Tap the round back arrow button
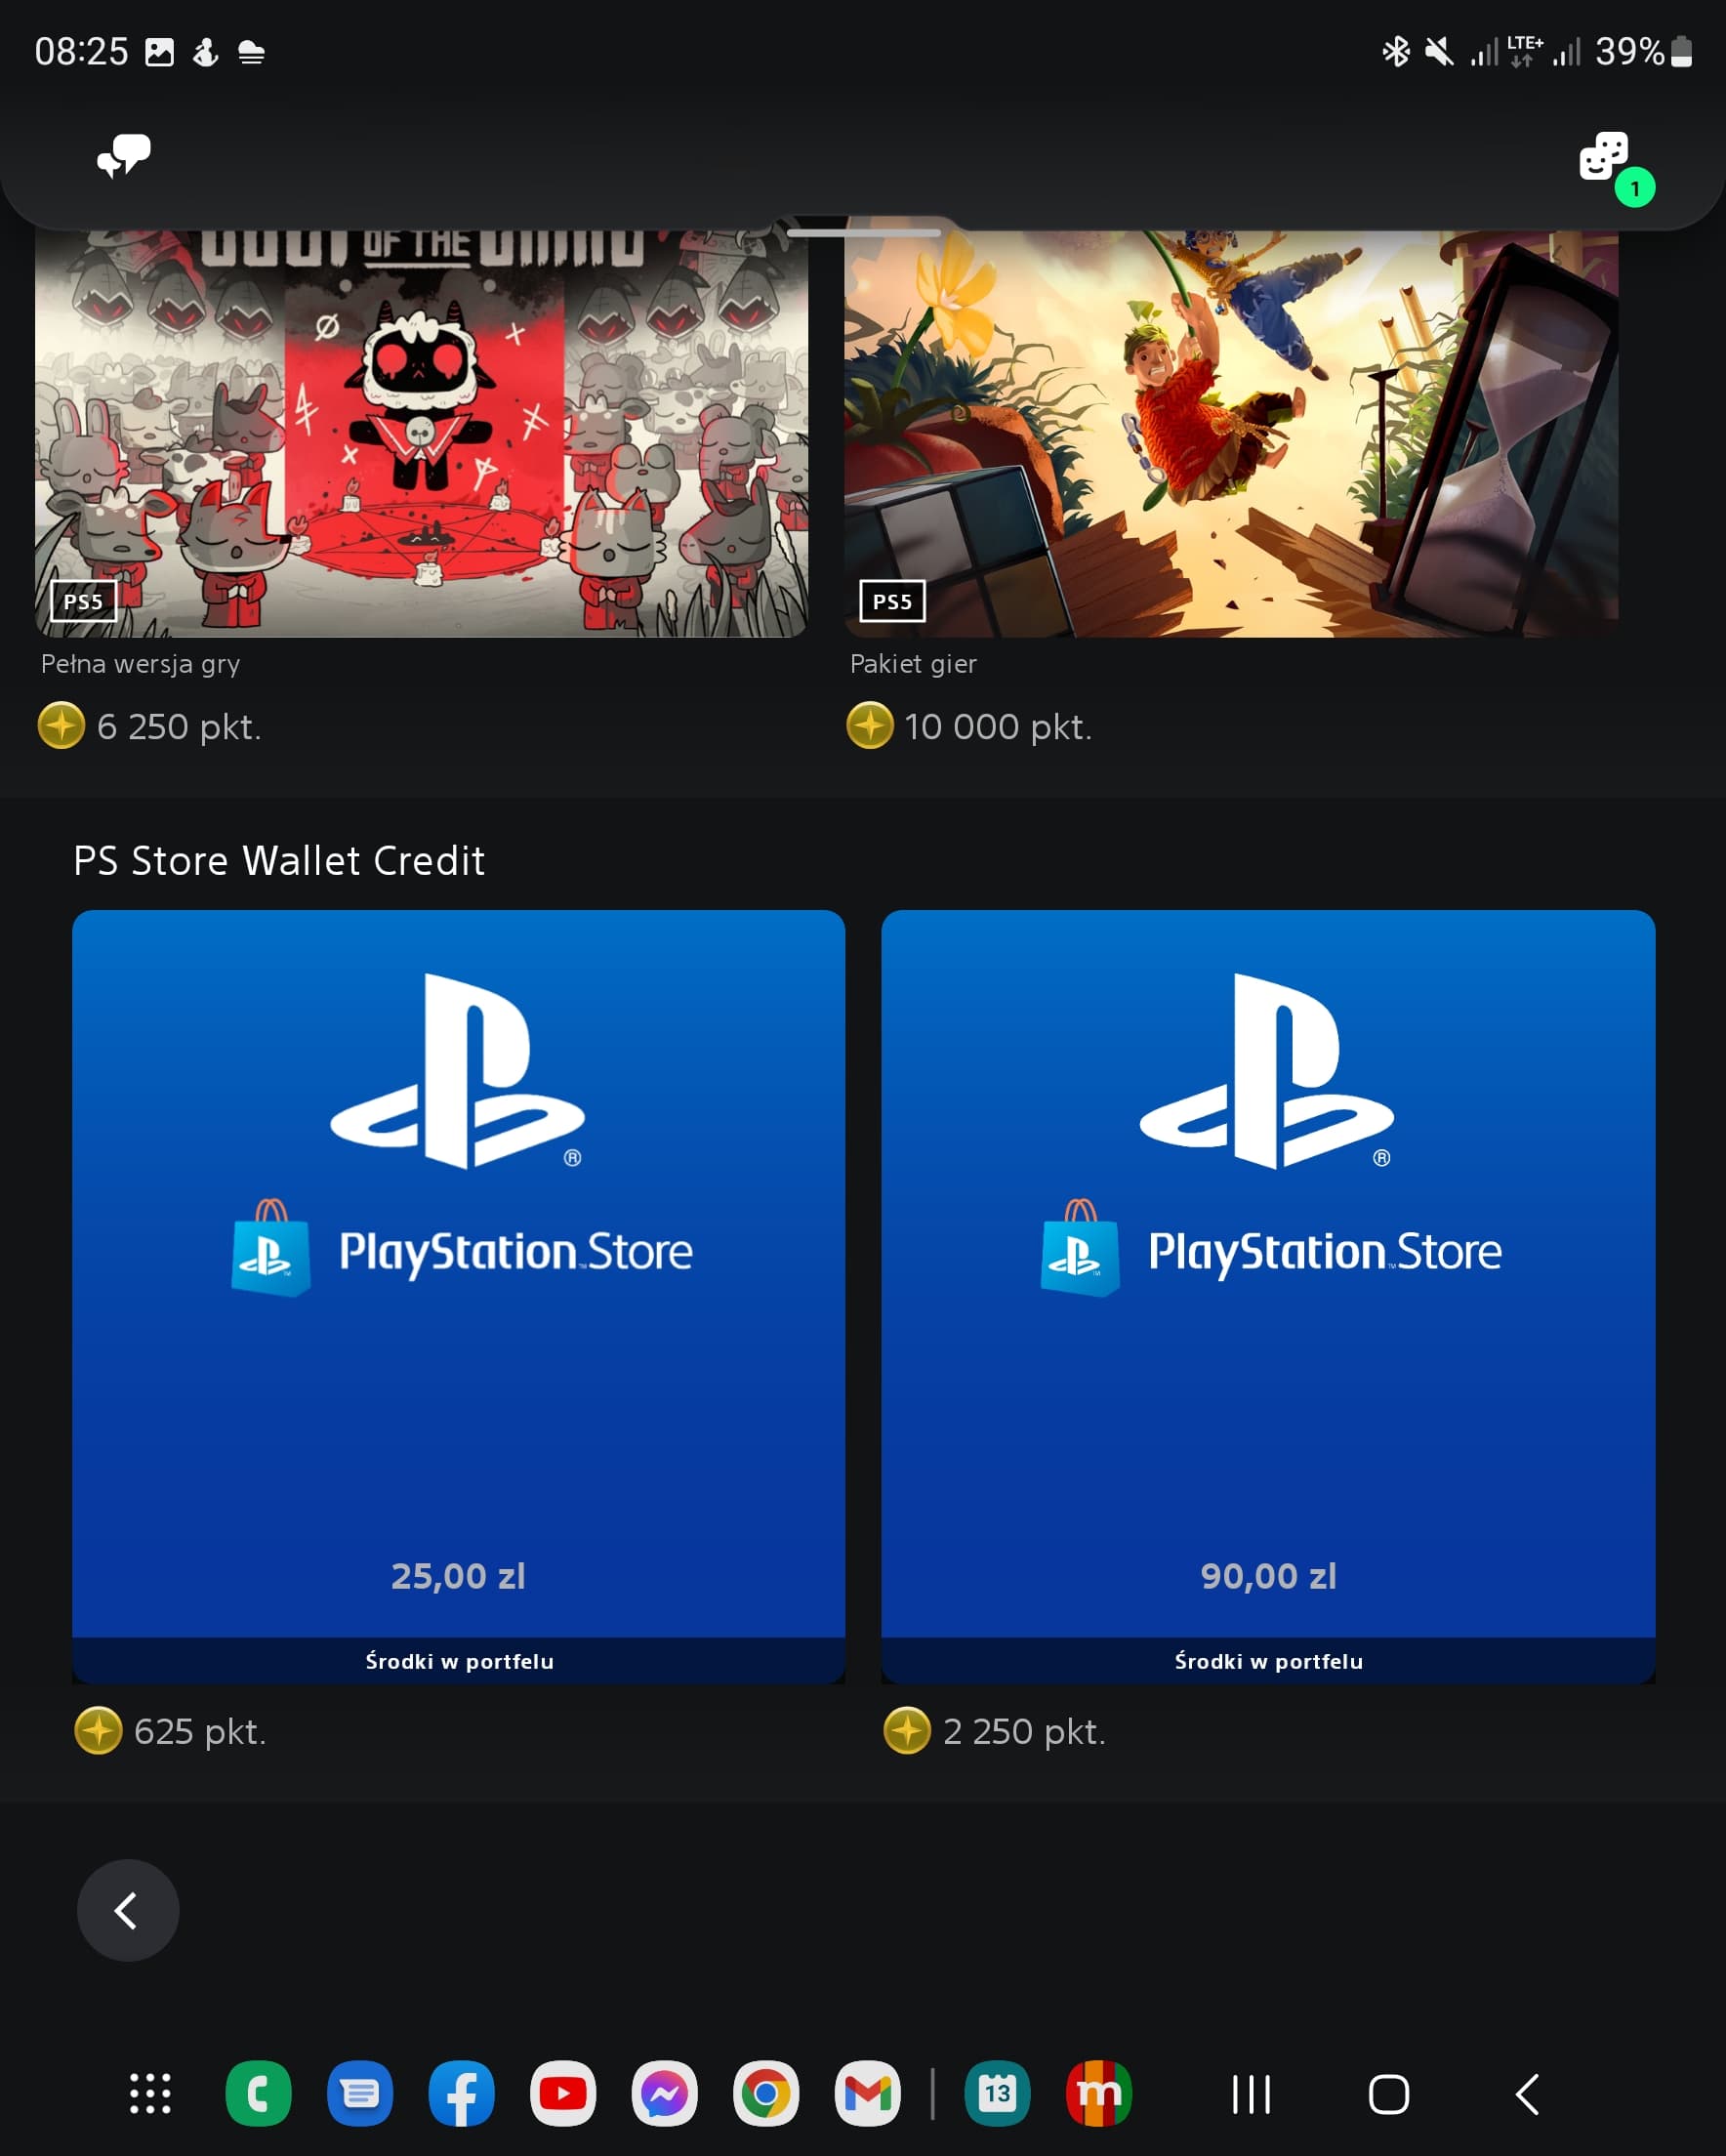This screenshot has width=1726, height=2156. [128, 1910]
